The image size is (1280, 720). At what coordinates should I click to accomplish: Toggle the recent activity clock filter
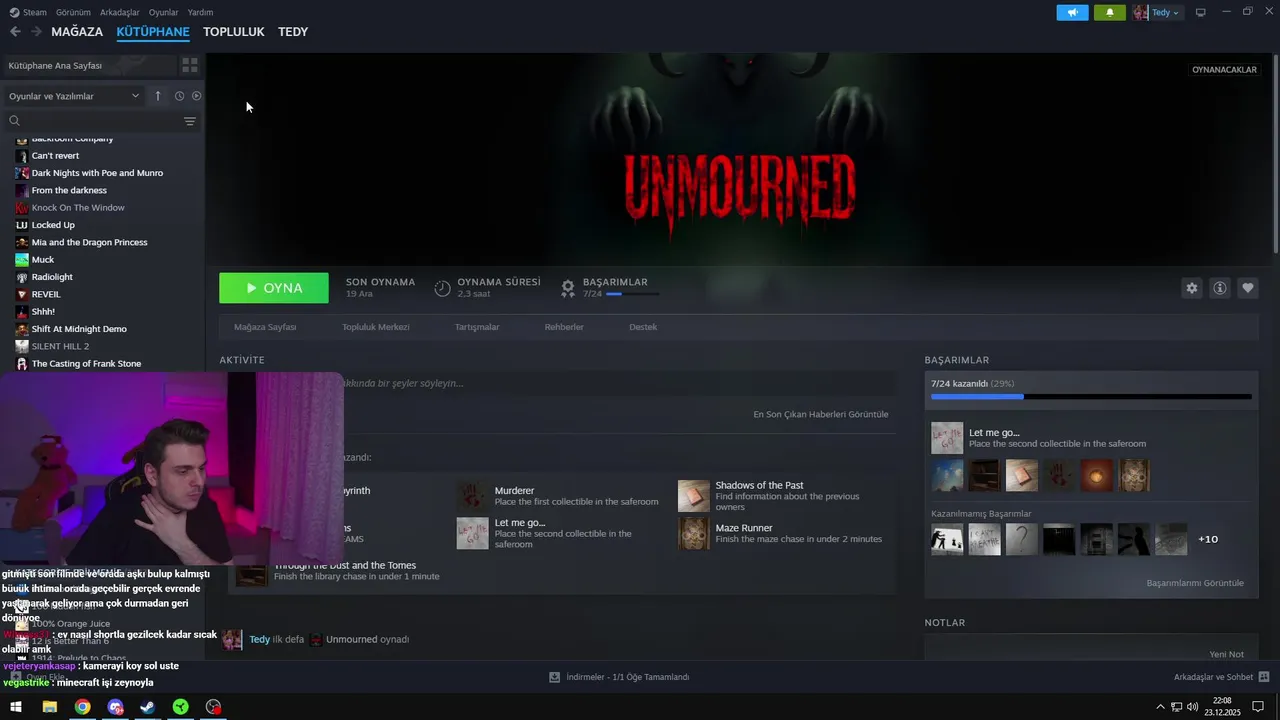[179, 96]
